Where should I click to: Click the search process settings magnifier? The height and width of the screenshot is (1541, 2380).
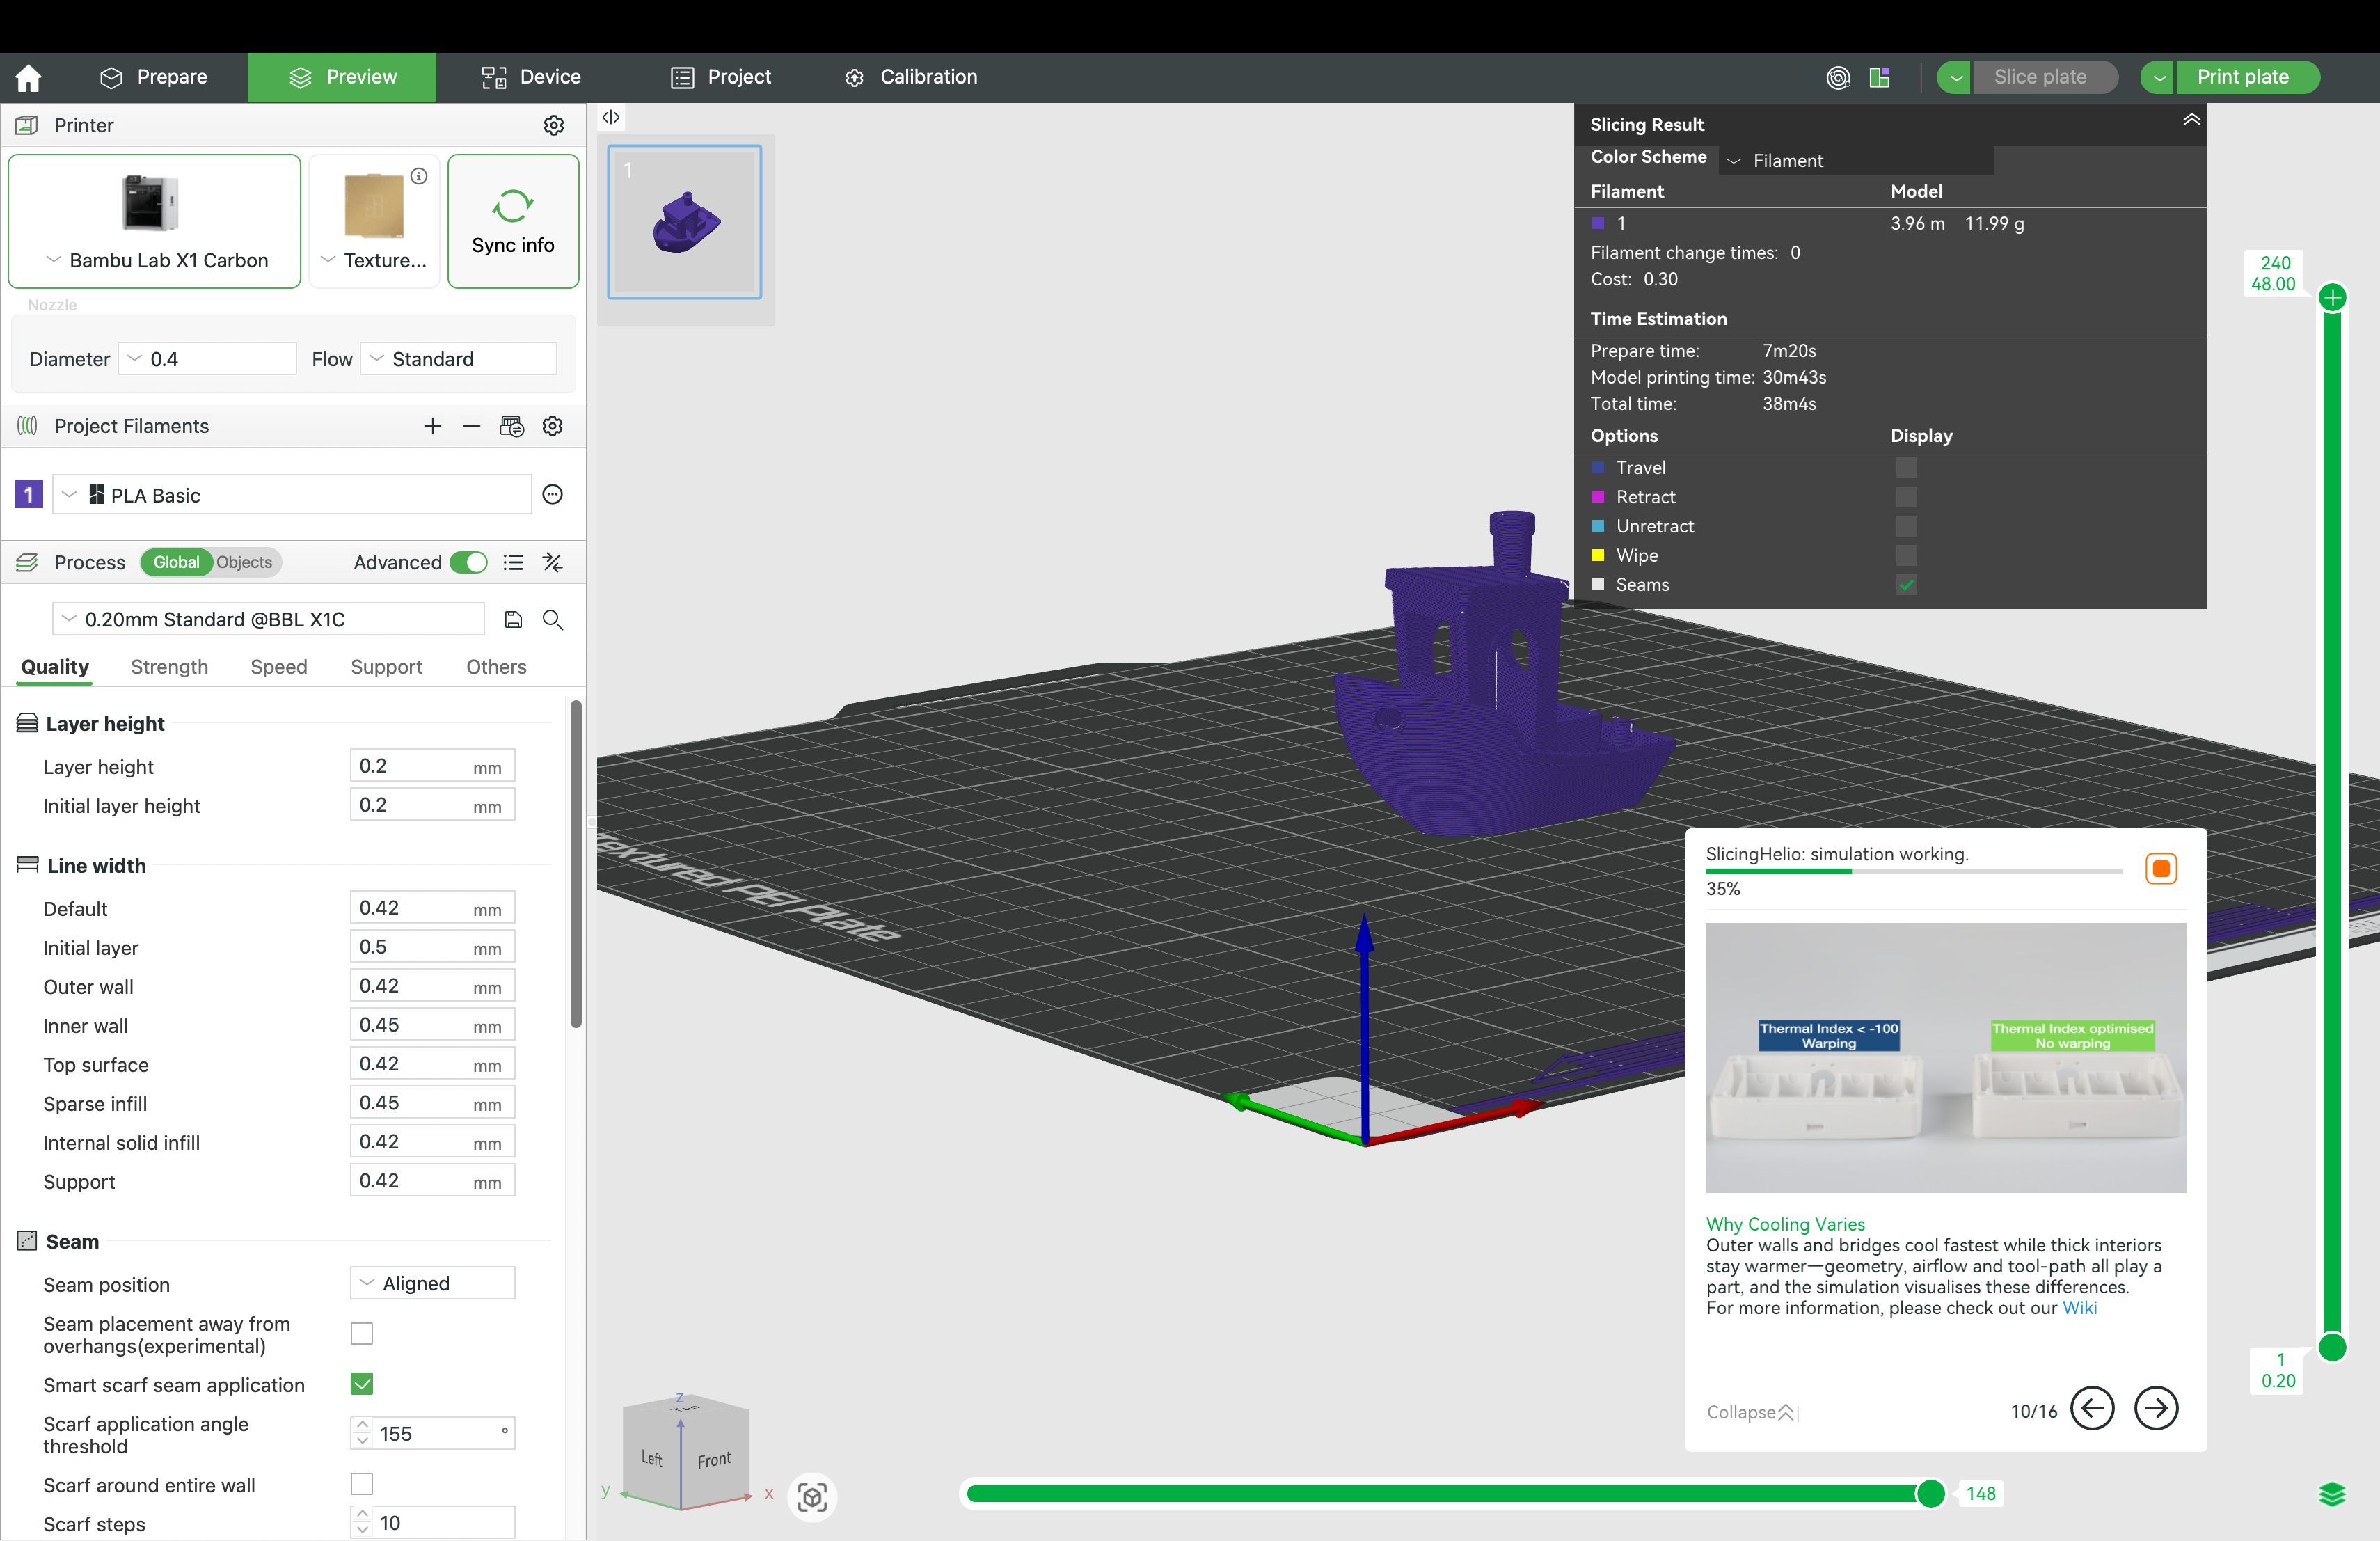(552, 620)
